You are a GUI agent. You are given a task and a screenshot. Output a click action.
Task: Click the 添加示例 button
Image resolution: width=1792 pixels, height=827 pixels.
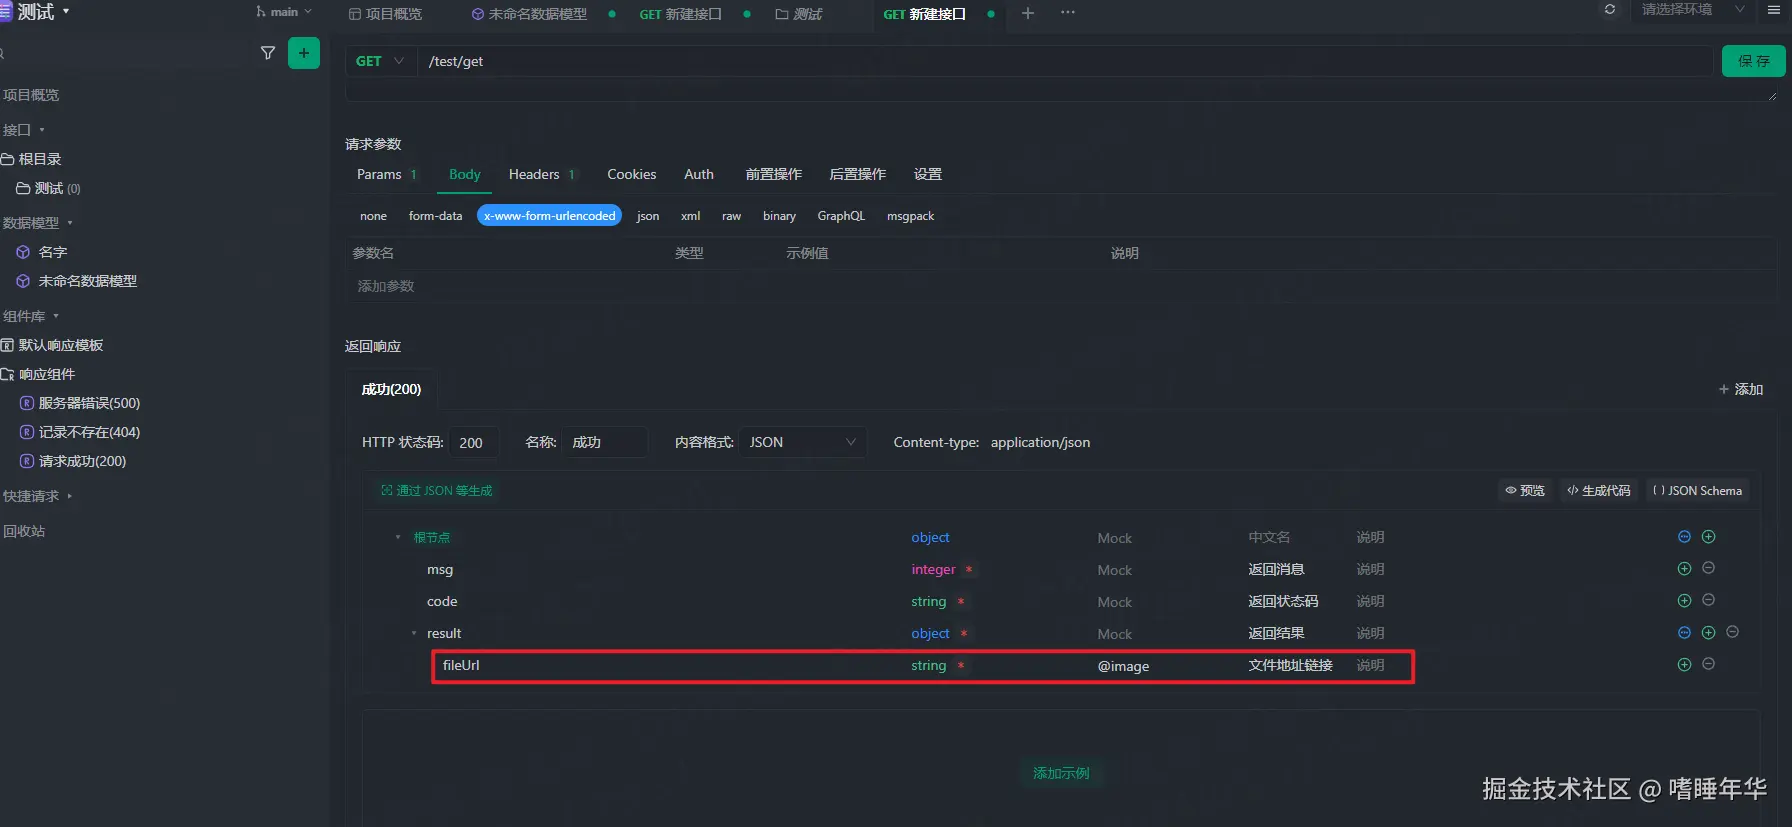(1061, 773)
